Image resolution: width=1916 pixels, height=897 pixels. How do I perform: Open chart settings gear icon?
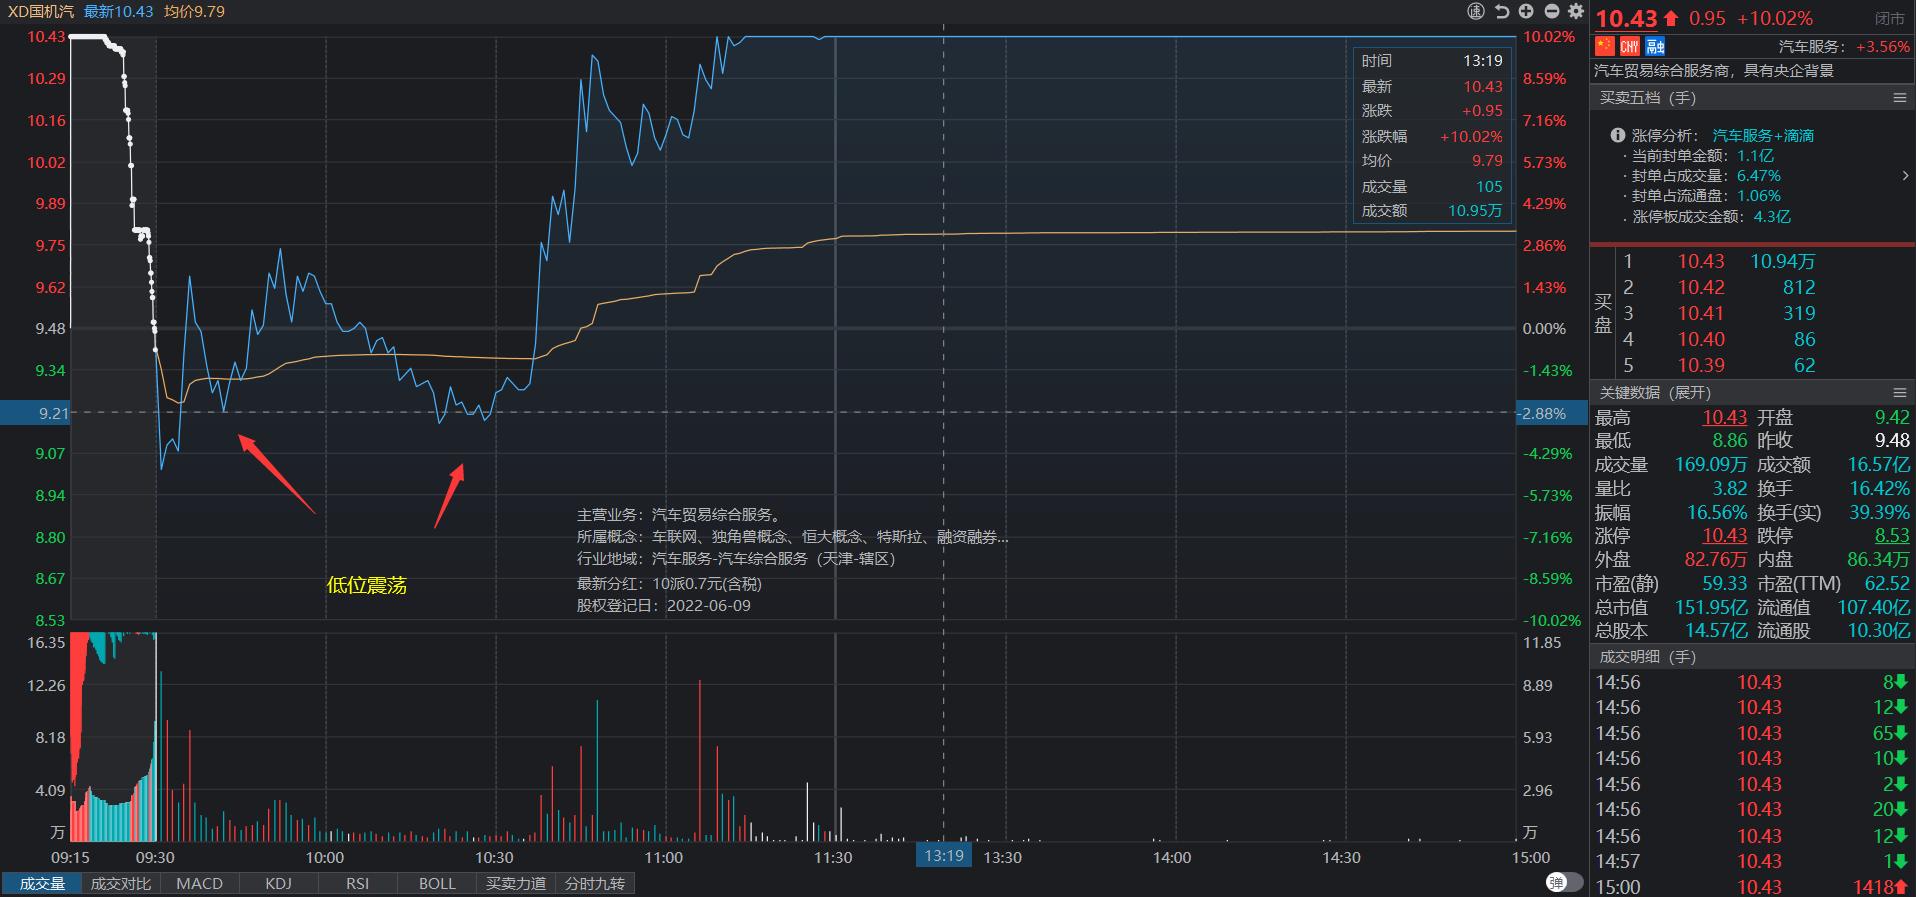(x=1576, y=11)
